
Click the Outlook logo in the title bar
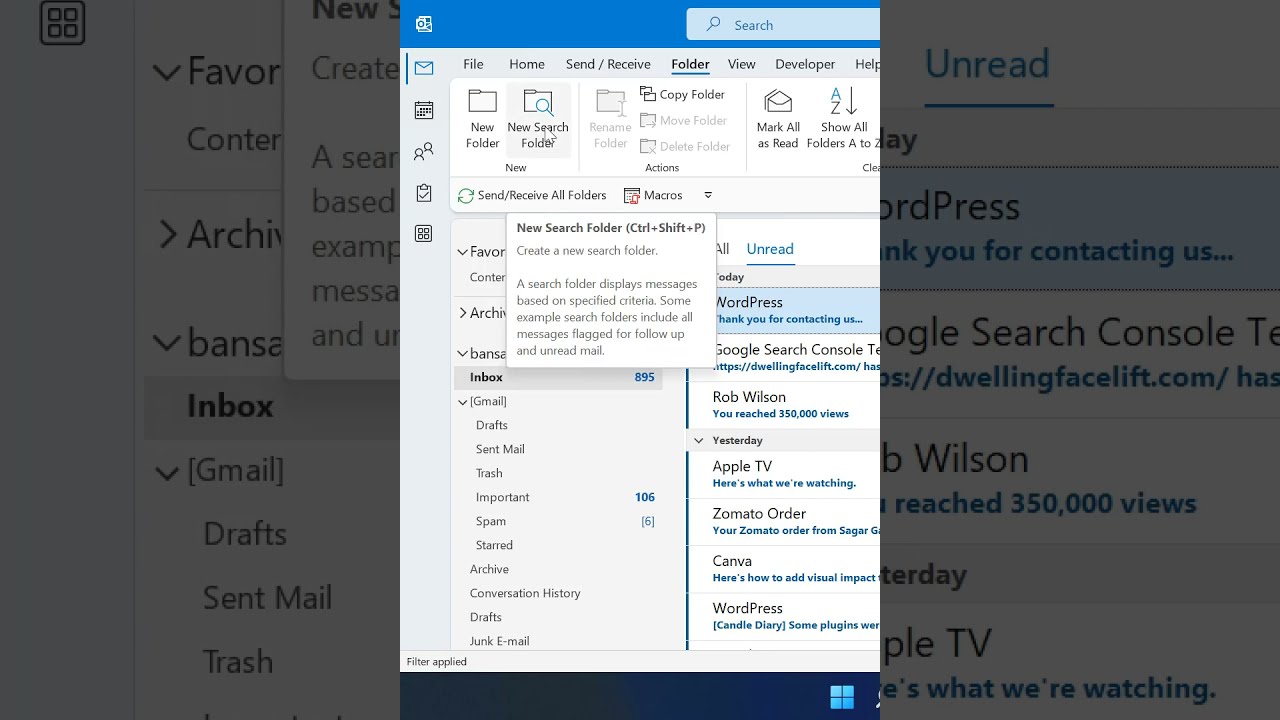pyautogui.click(x=424, y=24)
